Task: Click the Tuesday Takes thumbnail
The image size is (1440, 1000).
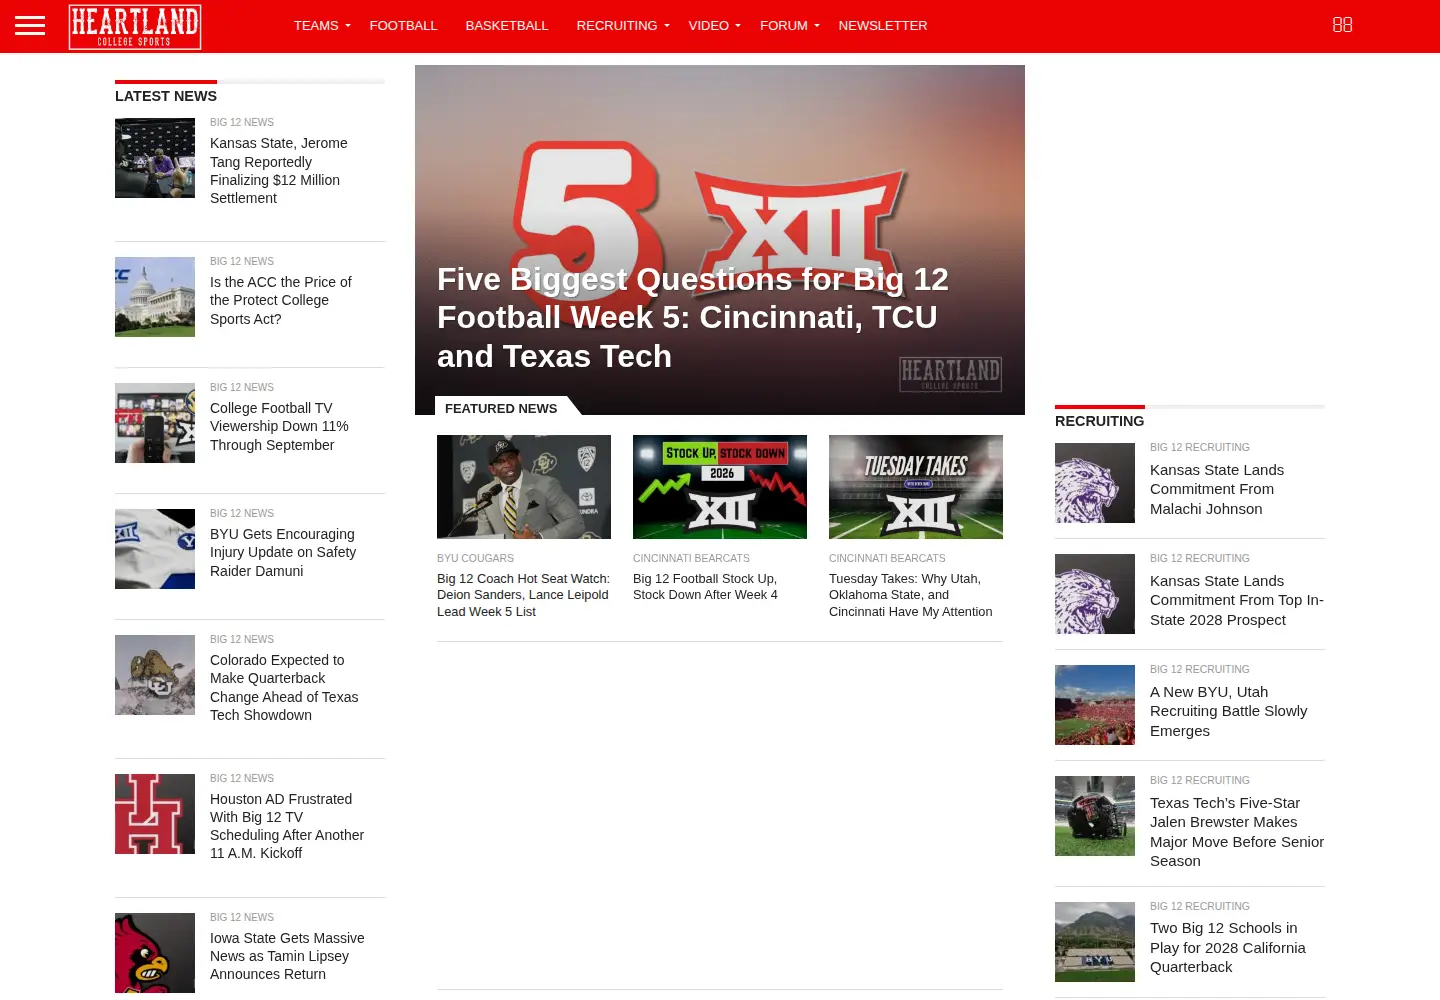Action: (x=916, y=487)
